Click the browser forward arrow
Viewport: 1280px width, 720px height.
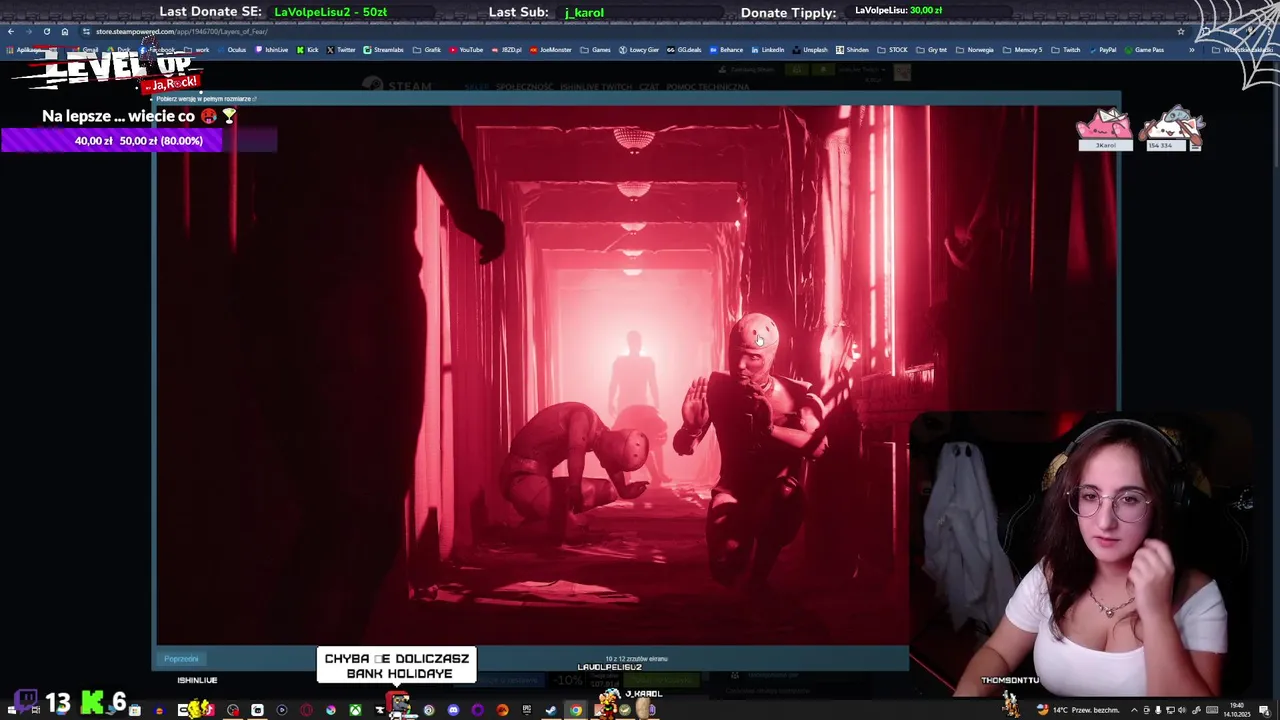pos(28,31)
